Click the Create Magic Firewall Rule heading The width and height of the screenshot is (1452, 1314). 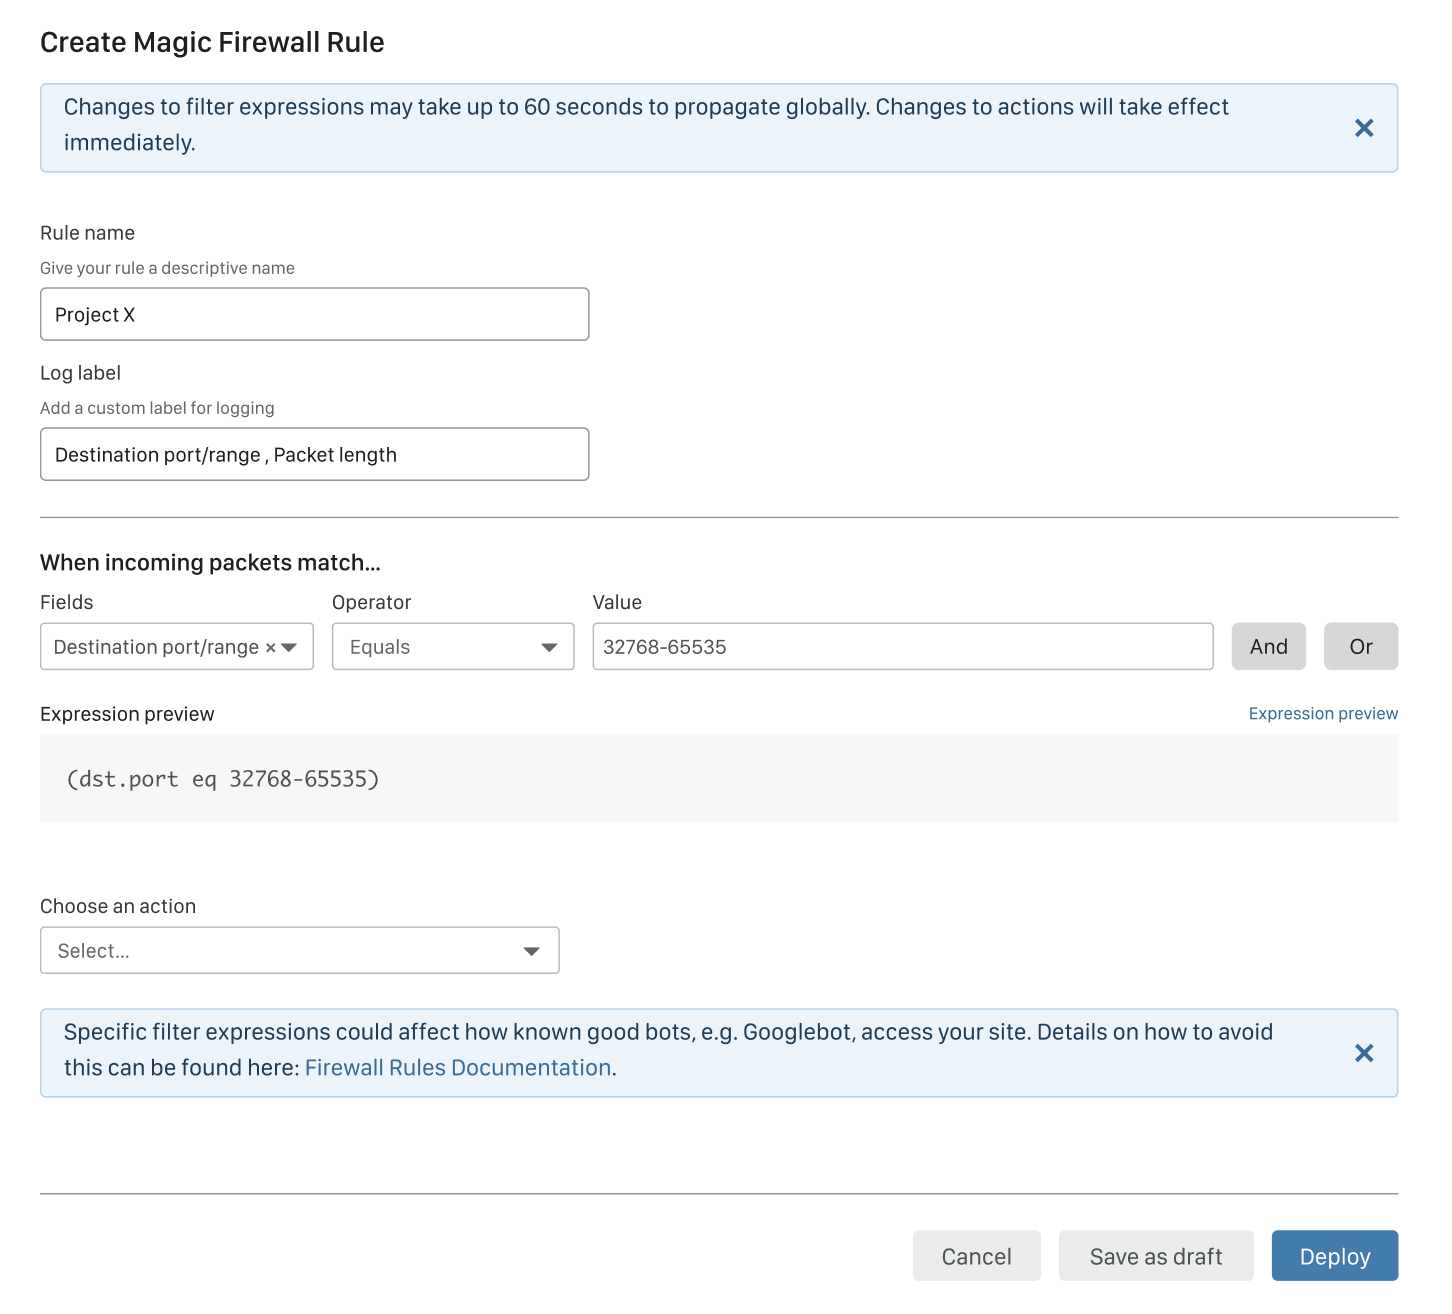(x=212, y=43)
